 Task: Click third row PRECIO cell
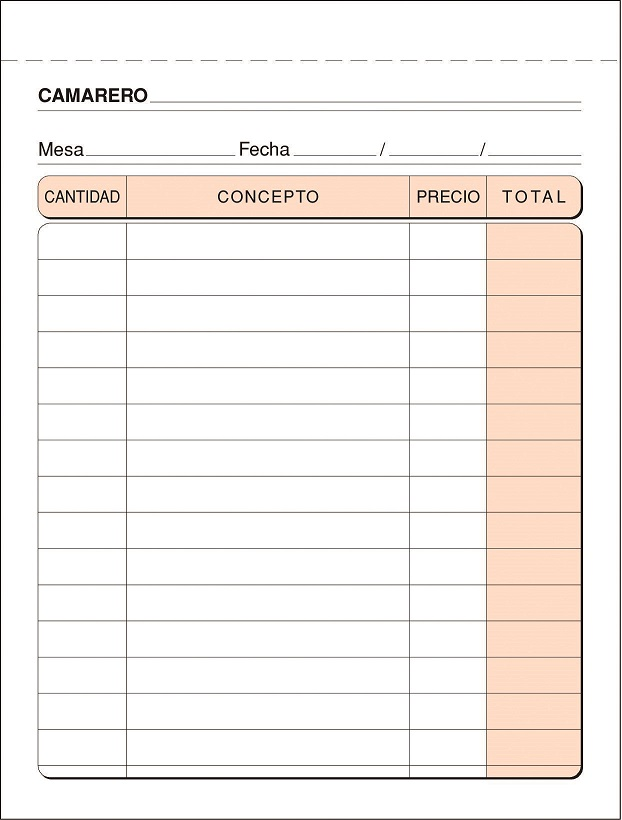448,314
